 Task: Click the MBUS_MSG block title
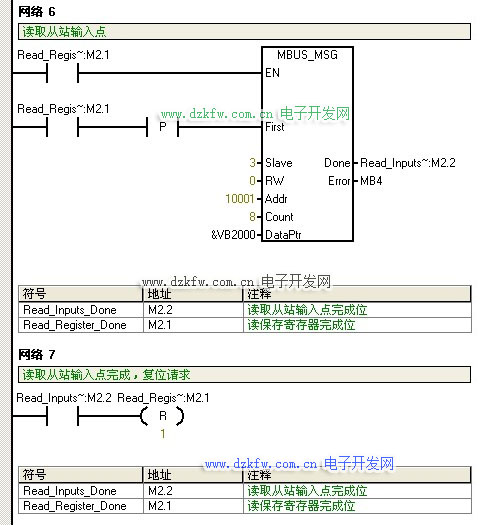click(307, 55)
